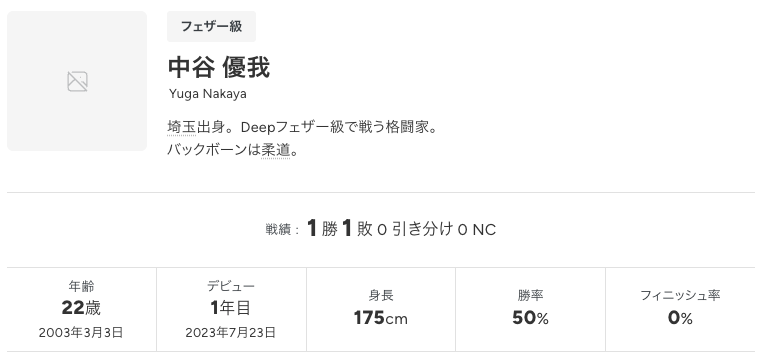Select the フェザー級 weight class tag
Image resolution: width=773 pixels, height=363 pixels.
pos(211,27)
